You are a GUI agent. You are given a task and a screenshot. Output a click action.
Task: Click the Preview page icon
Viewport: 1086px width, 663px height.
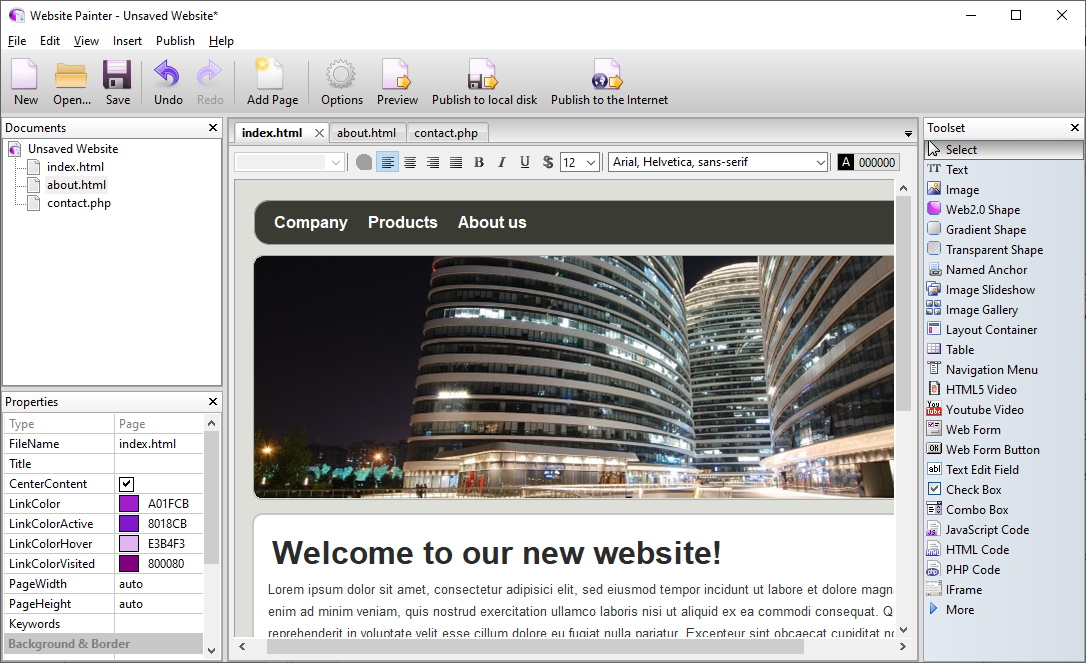397,74
